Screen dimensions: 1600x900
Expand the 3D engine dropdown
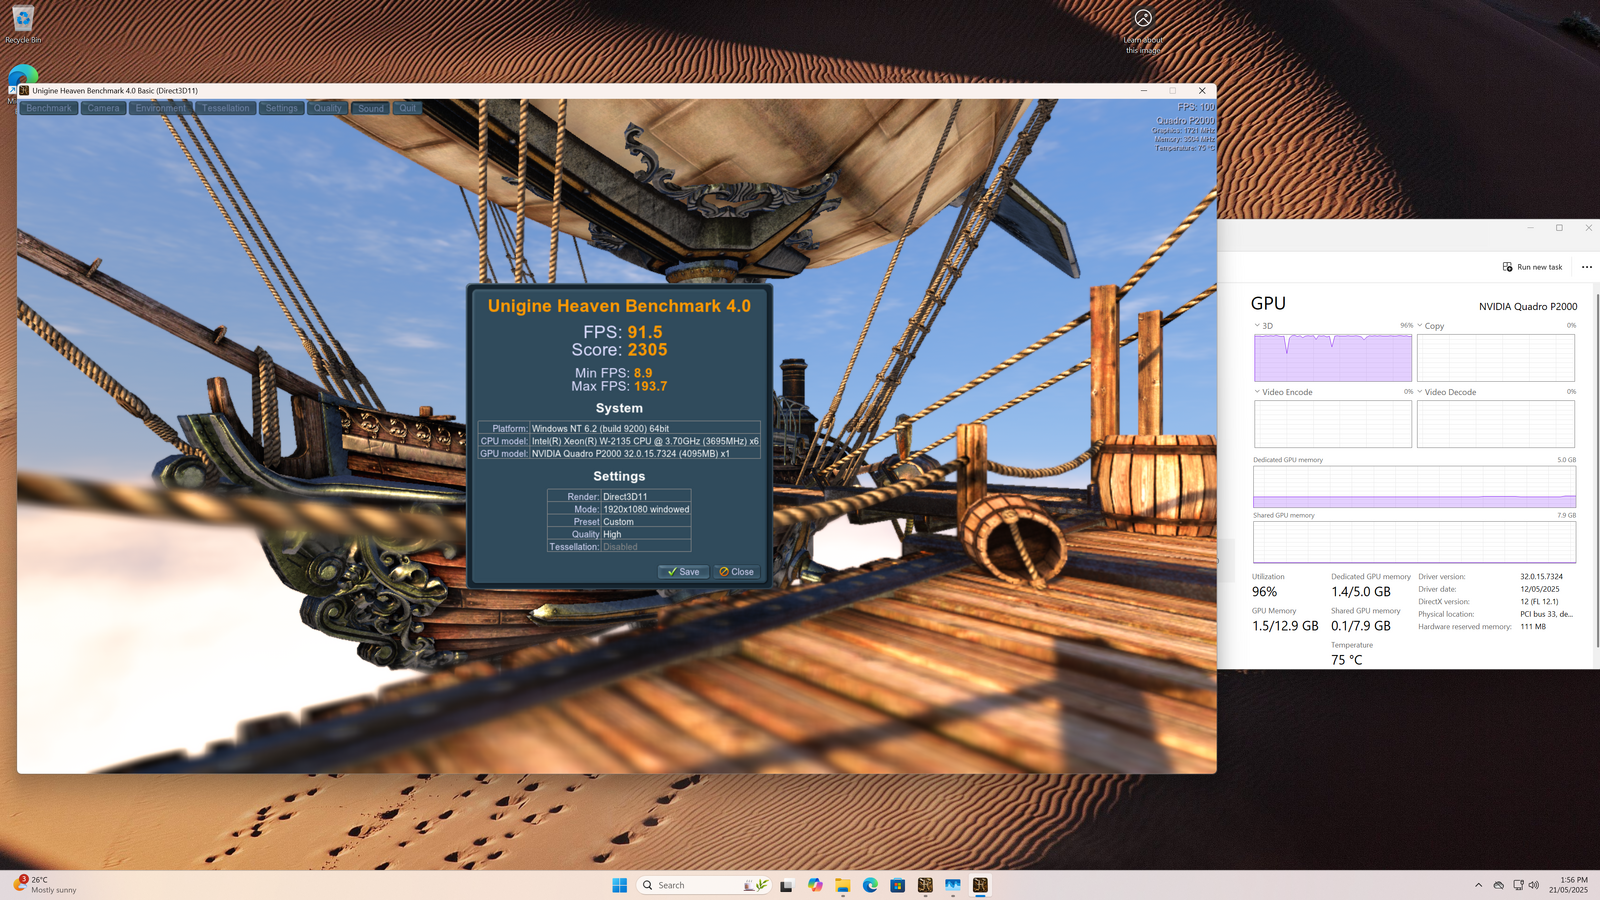pyautogui.click(x=1257, y=325)
